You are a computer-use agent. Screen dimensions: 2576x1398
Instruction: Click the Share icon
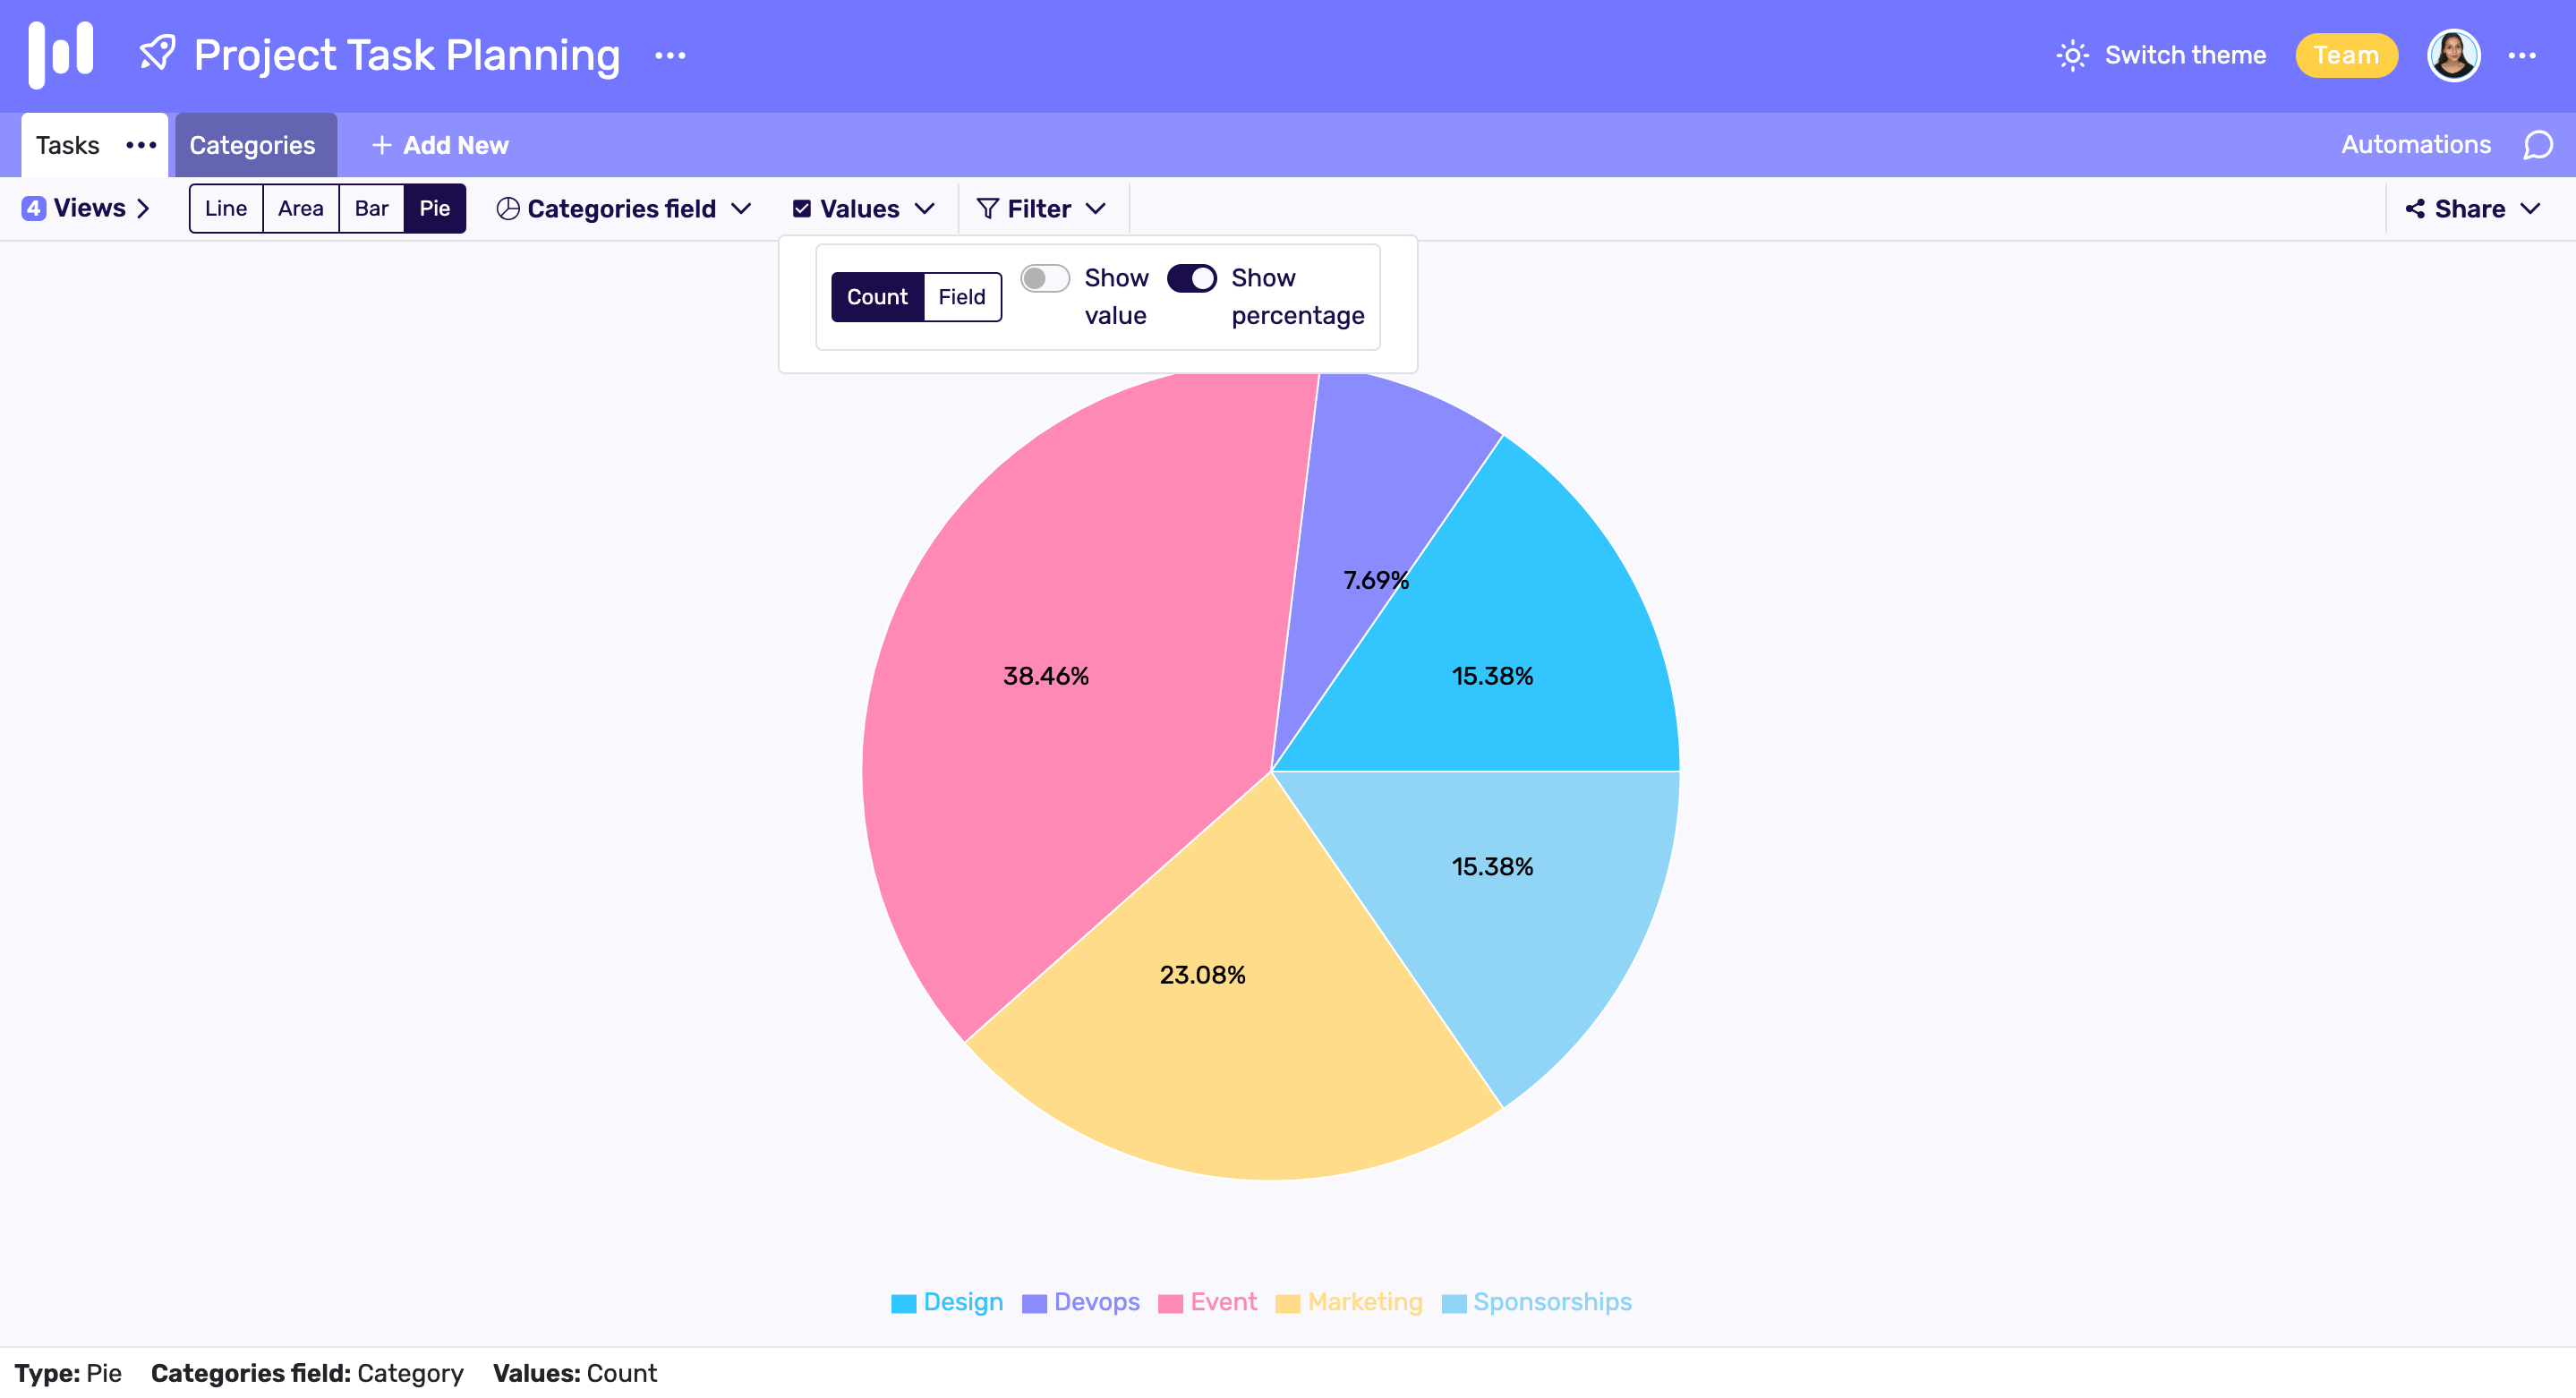(x=2414, y=208)
